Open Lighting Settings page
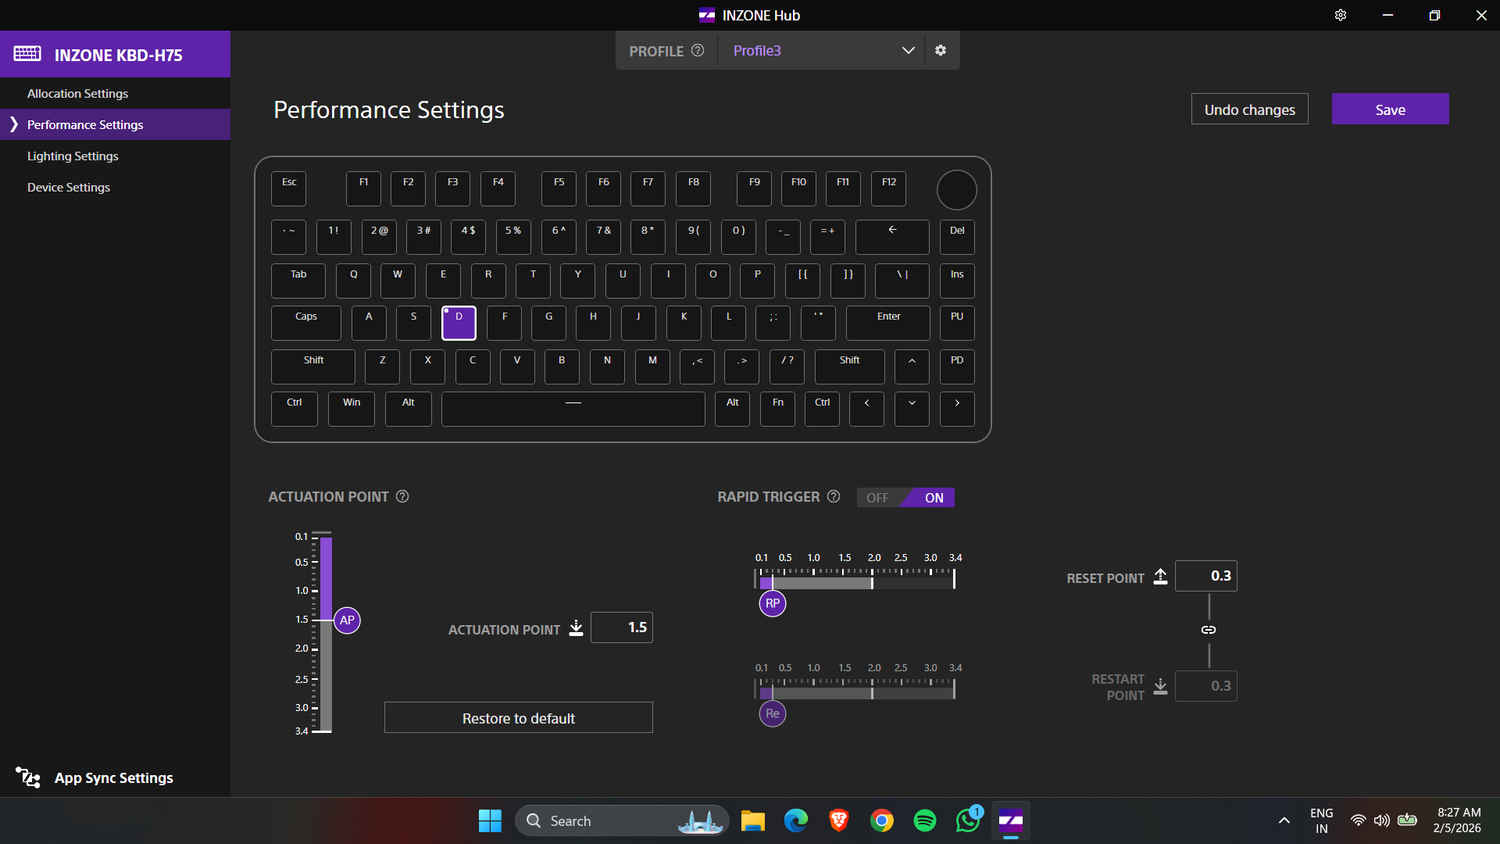 73,156
